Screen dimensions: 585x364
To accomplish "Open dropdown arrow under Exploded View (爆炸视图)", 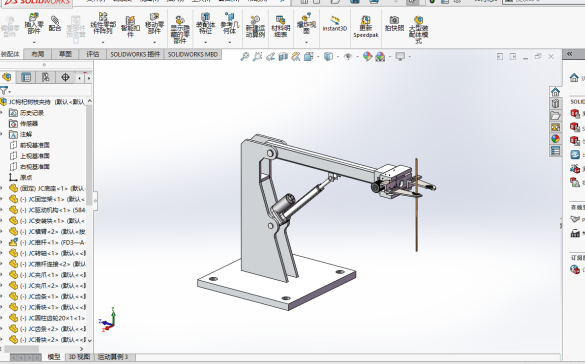I will click(306, 42).
